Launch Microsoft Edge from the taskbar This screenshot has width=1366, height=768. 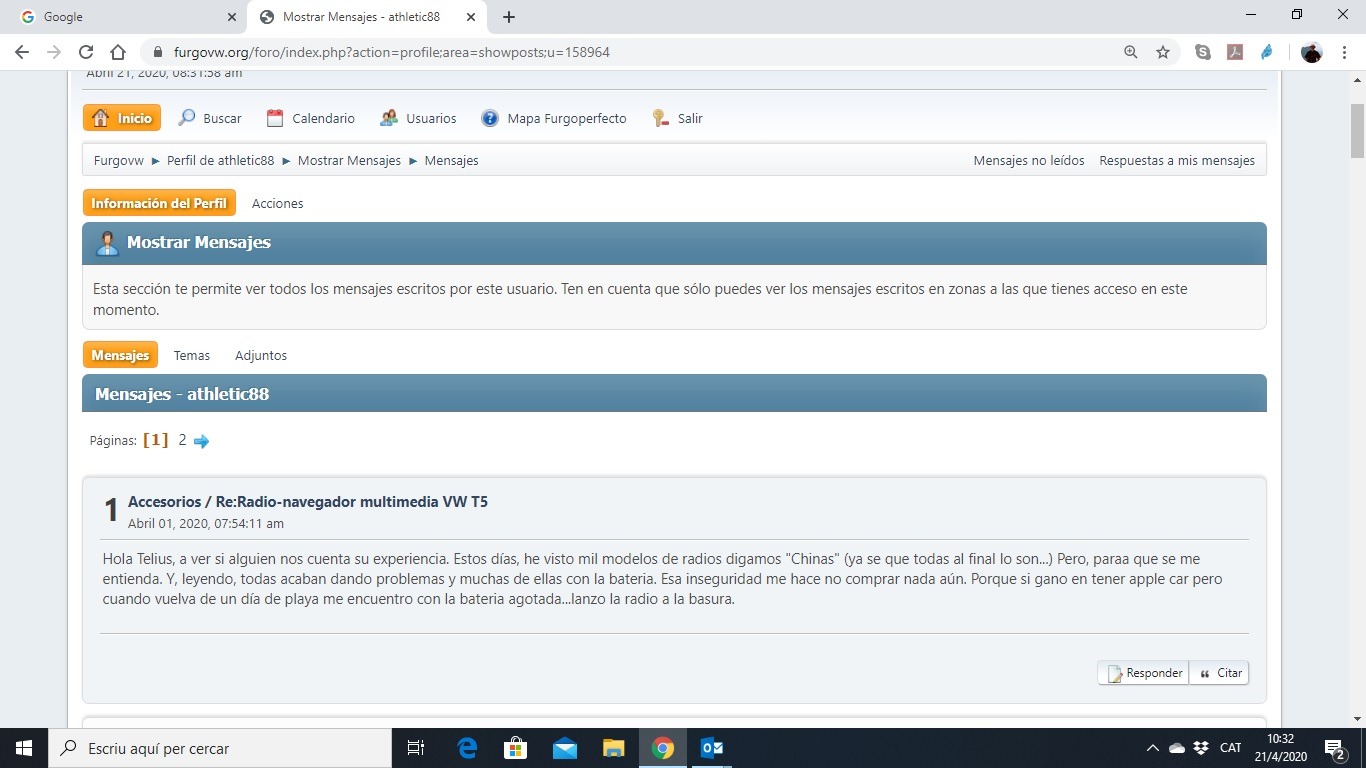467,748
